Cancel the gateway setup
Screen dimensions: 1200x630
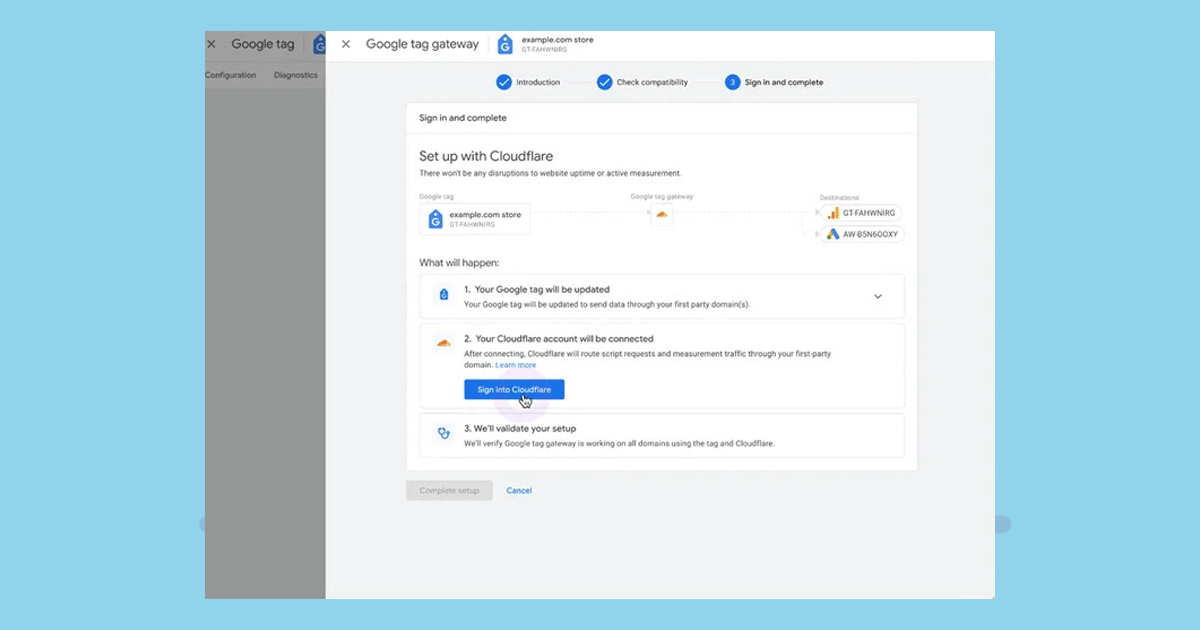tap(519, 491)
